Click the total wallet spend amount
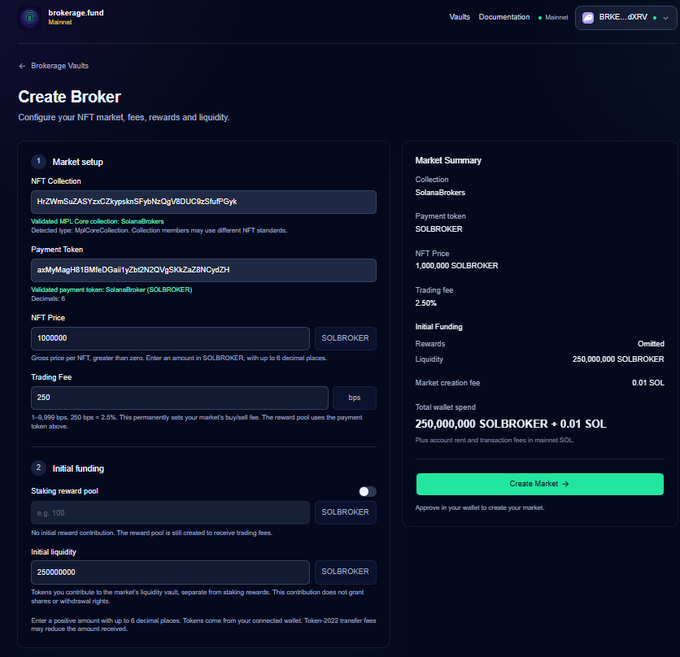 511,424
